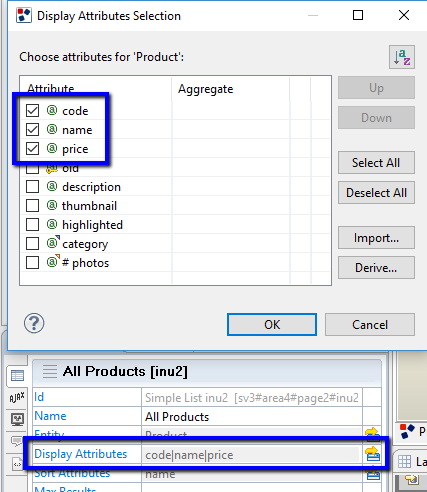Select the table properties side tab icon
This screenshot has width=427, height=492.
coord(17,376)
